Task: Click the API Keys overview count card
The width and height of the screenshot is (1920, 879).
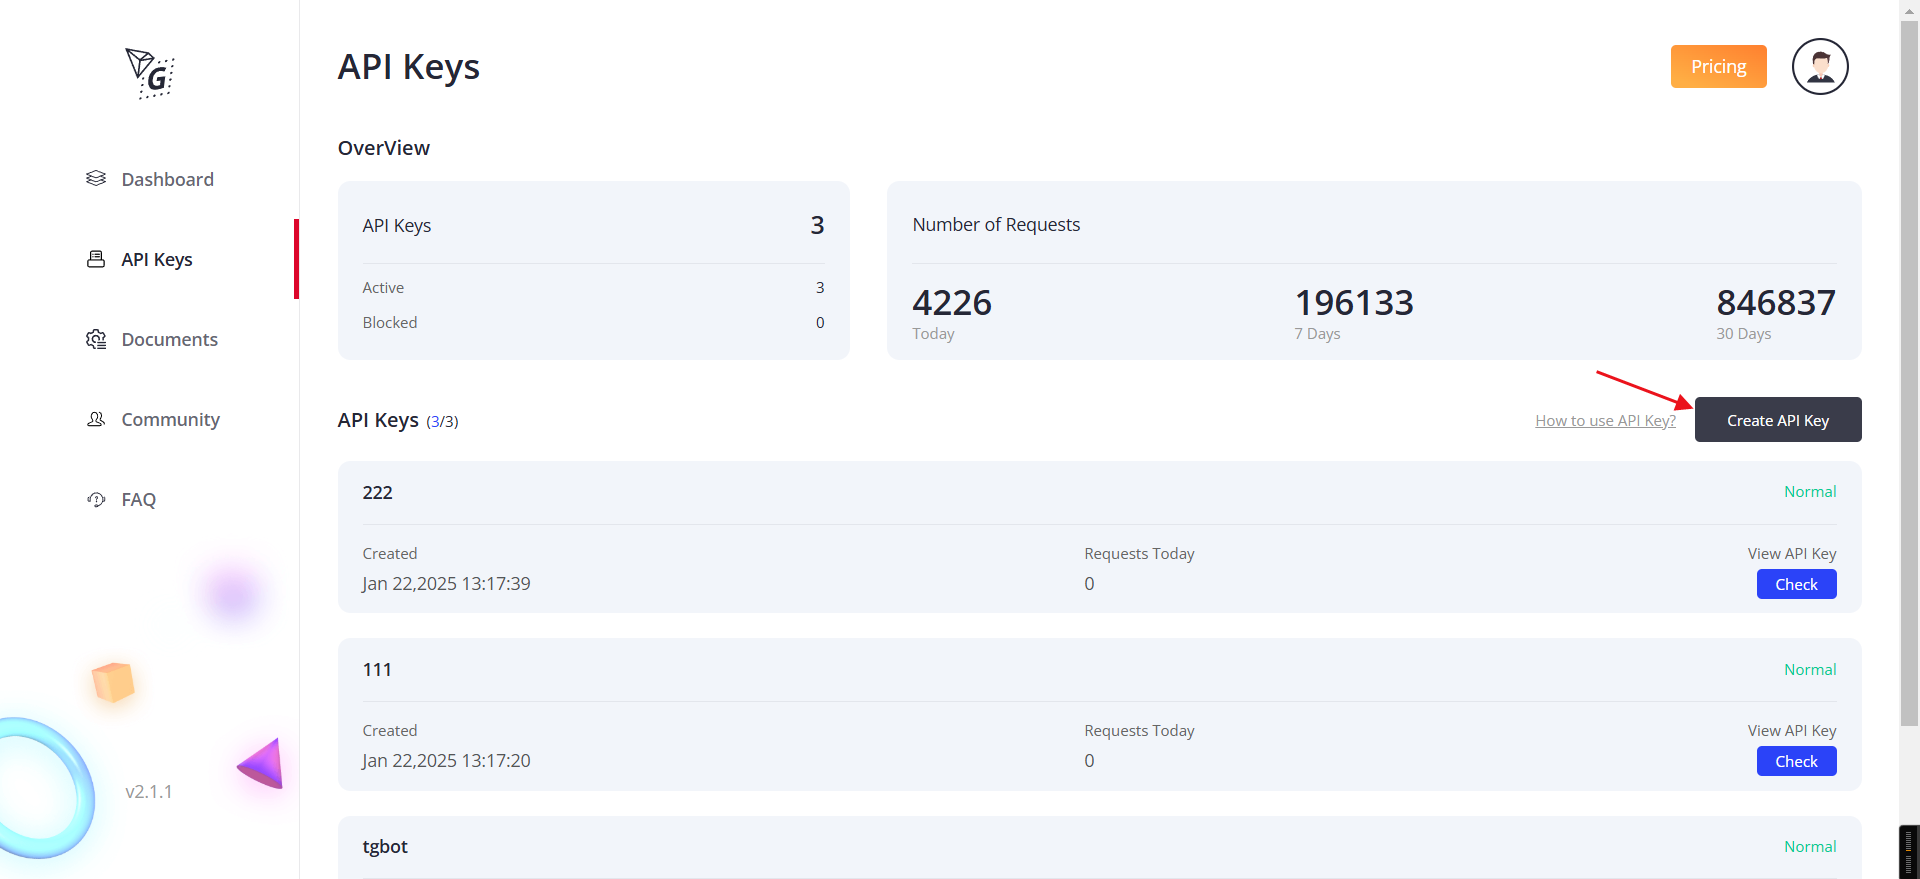Action: point(593,270)
